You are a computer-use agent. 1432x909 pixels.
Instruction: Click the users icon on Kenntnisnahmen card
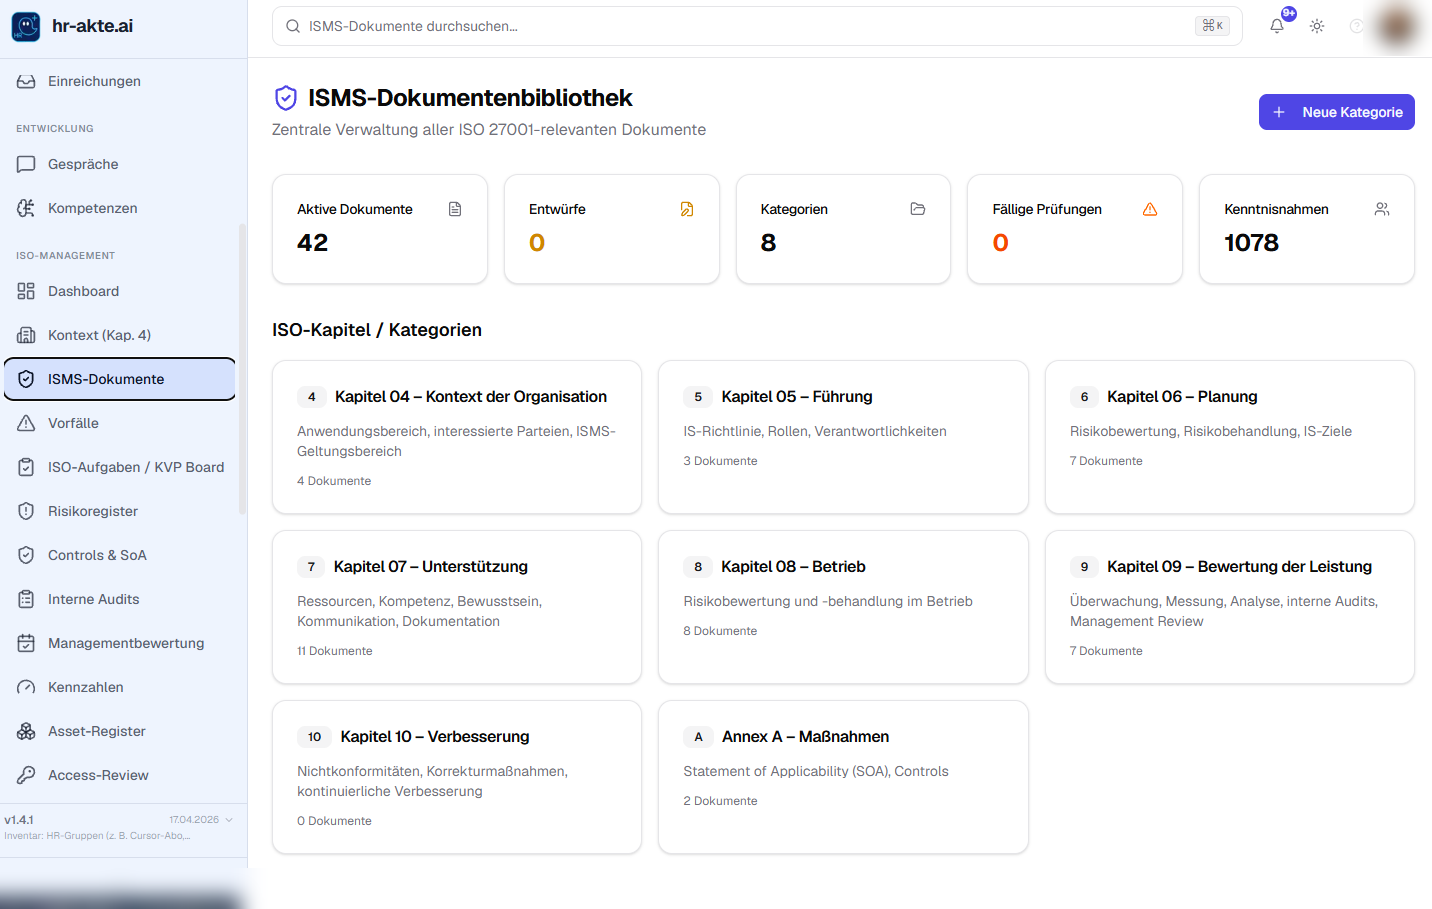coord(1382,209)
